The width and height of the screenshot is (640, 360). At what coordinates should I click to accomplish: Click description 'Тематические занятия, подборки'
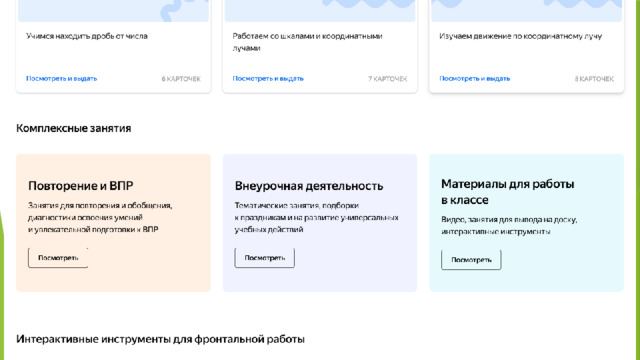[316, 217]
